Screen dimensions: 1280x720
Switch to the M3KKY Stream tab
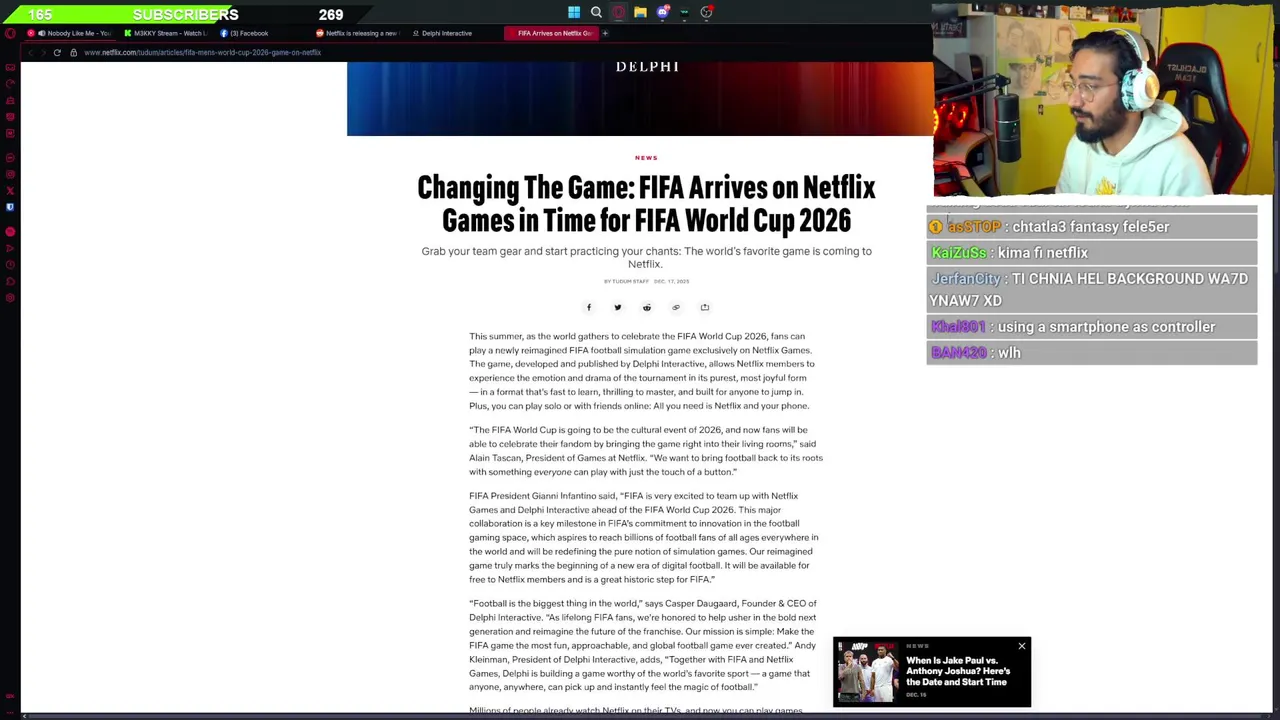[167, 33]
